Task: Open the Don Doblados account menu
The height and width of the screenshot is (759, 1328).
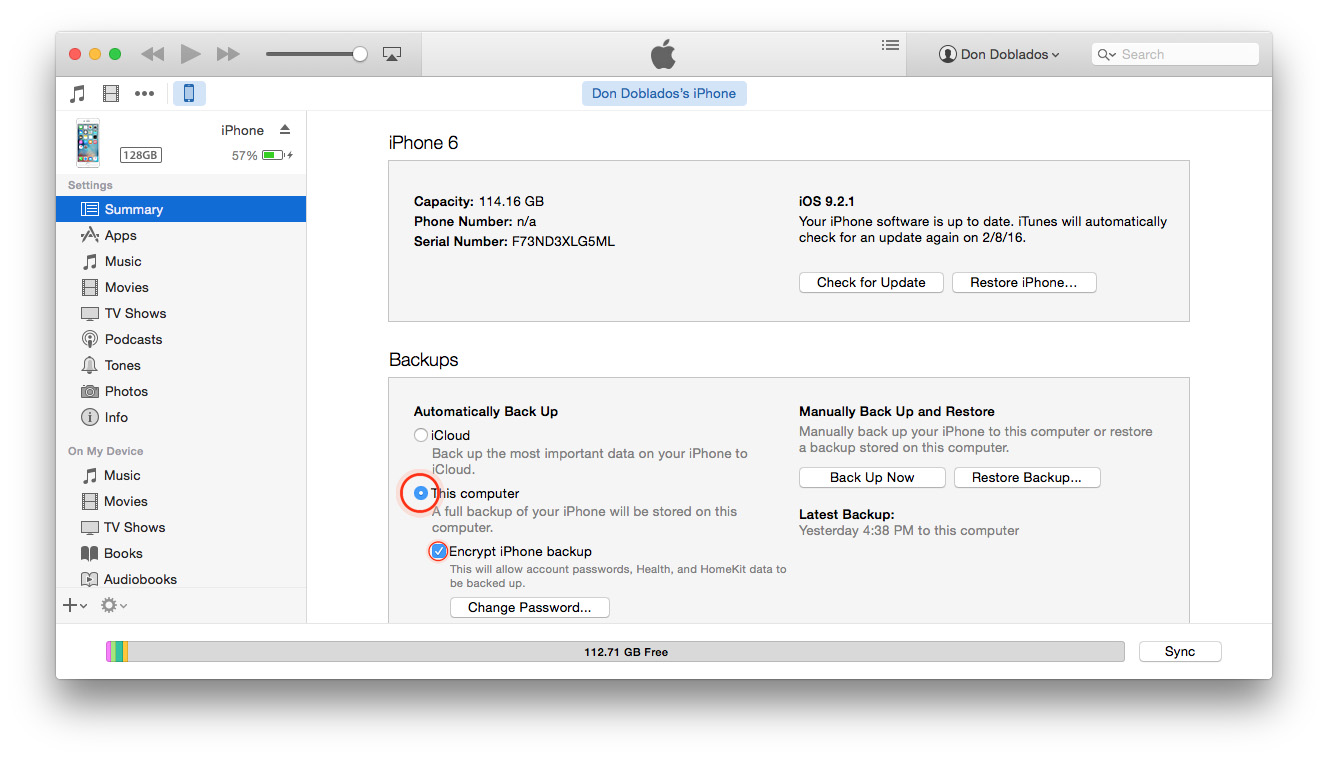Action: coord(998,54)
